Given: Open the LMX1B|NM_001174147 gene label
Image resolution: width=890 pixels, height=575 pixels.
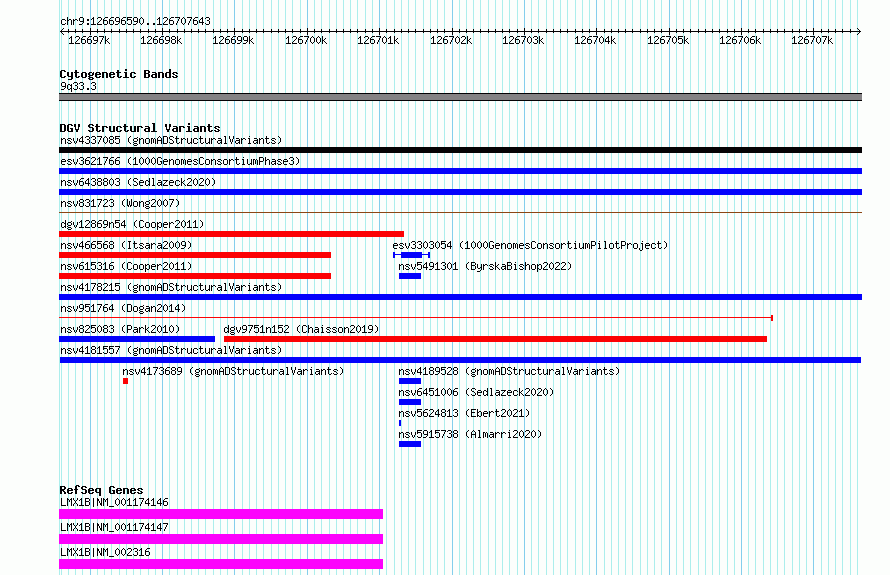Looking at the screenshot, I should [114, 527].
